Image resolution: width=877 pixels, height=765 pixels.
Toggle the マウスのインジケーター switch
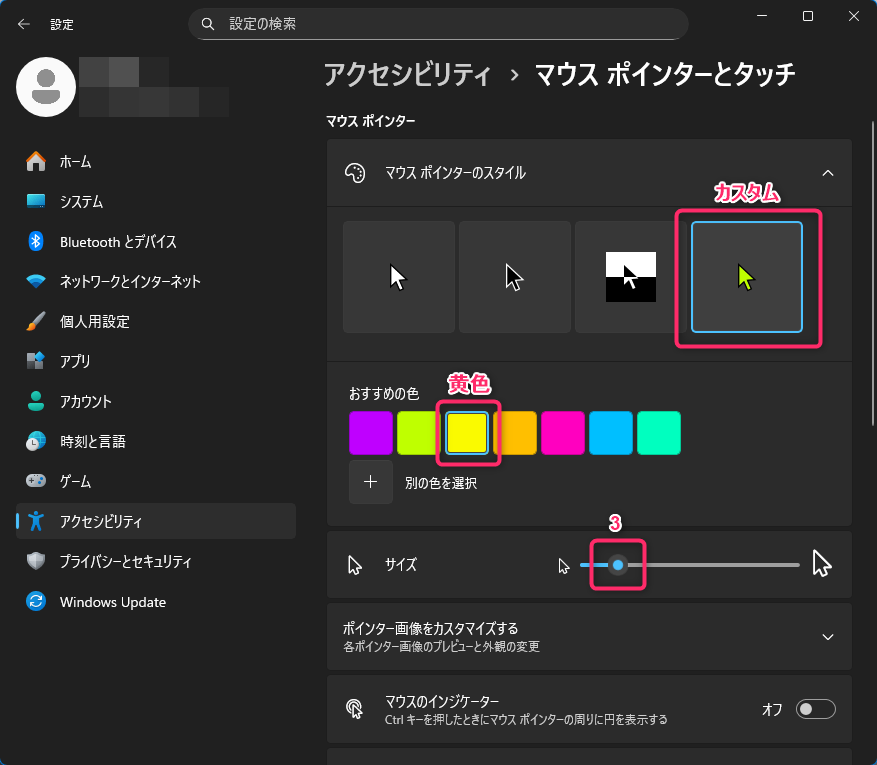(815, 709)
